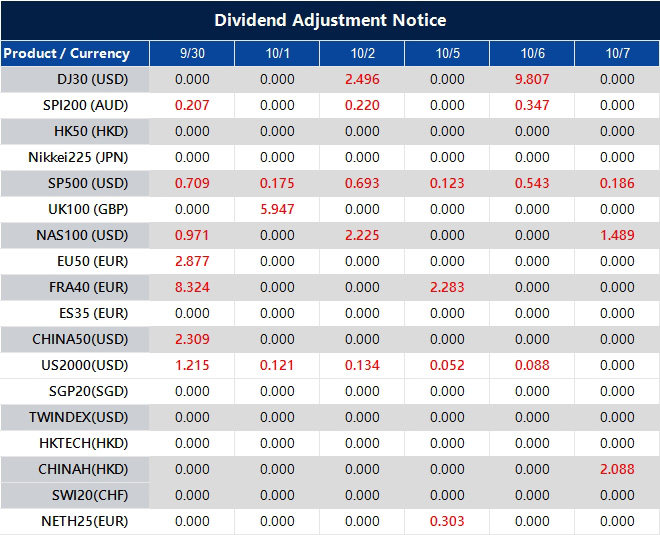Select the 10/6 date column header
This screenshot has height=535, width=660.
click(x=532, y=53)
